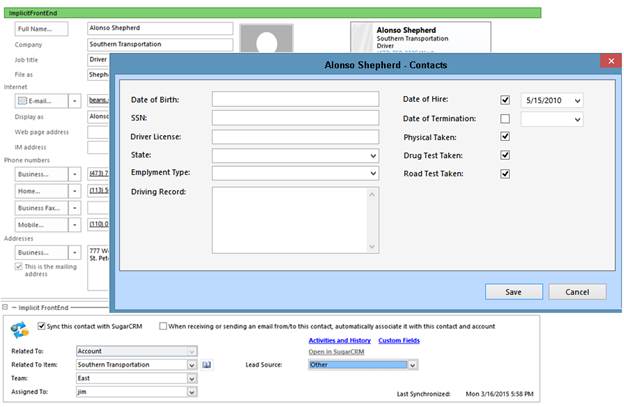Image resolution: width=624 pixels, height=407 pixels.
Task: Enable the Date of Termination checkbox
Action: [504, 118]
